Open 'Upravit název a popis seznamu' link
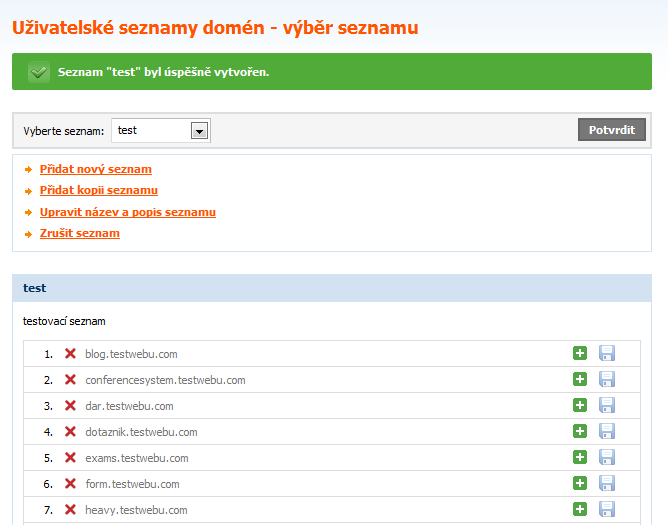668x525 pixels. [x=128, y=212]
